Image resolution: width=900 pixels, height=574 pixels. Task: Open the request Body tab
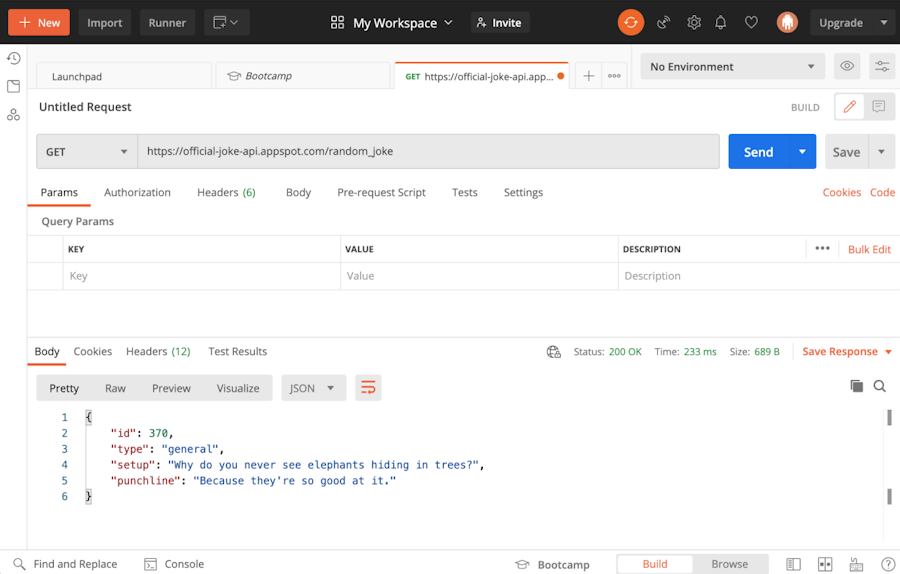pyautogui.click(x=298, y=192)
